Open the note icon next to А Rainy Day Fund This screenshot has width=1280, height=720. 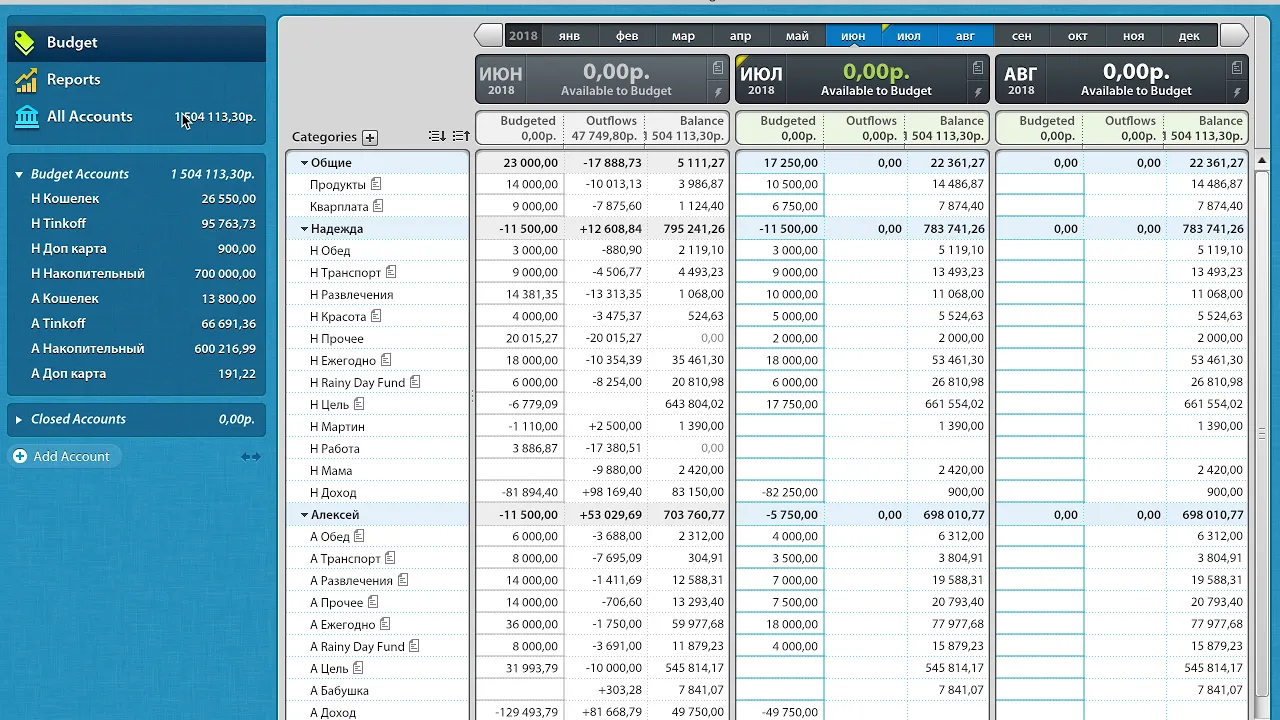(414, 646)
